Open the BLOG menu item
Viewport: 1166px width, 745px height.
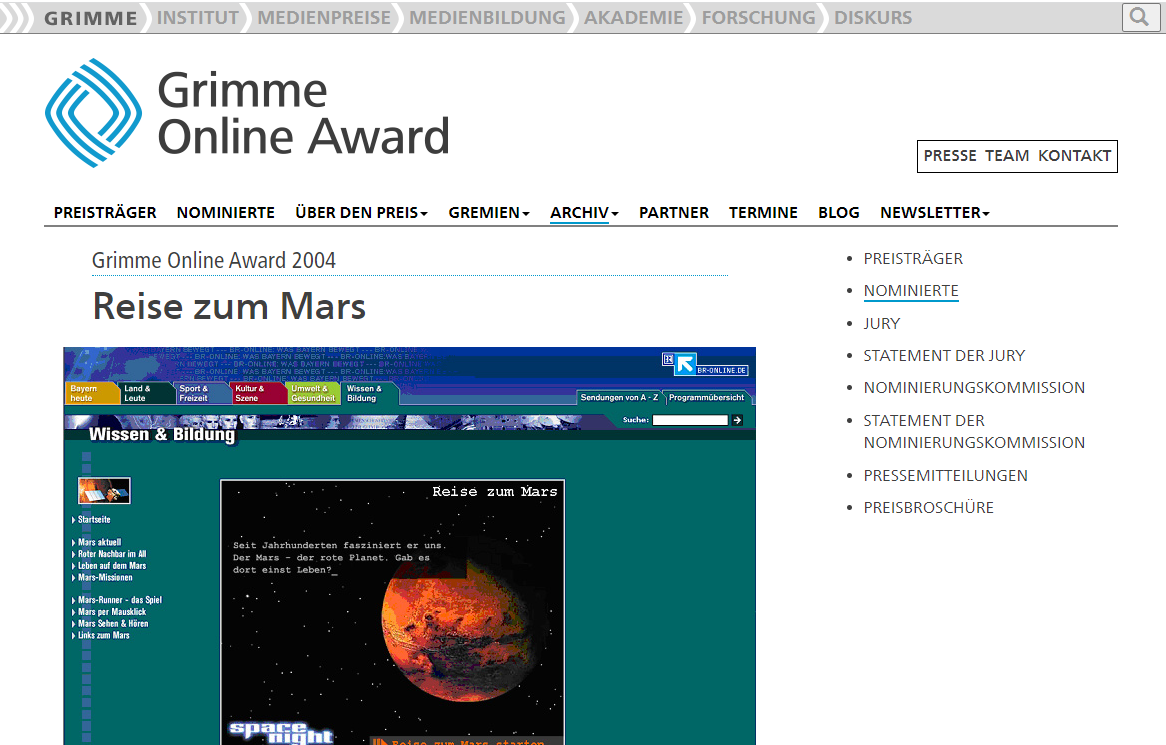tap(839, 213)
